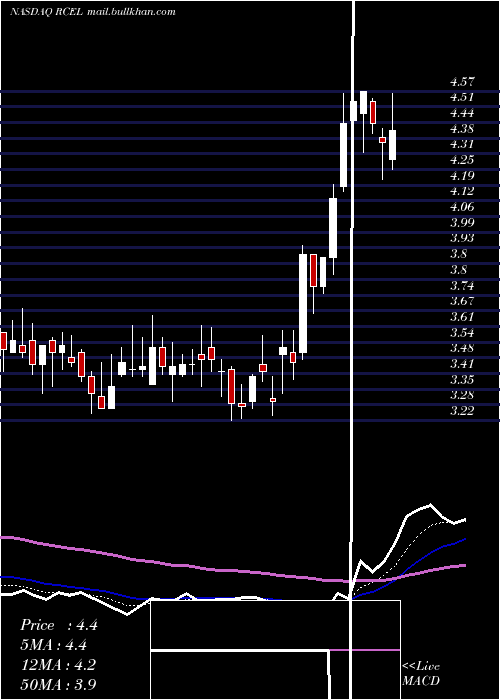This screenshot has width=500, height=700.
Task: Click the 3.61 price axis label
Action: point(462,317)
